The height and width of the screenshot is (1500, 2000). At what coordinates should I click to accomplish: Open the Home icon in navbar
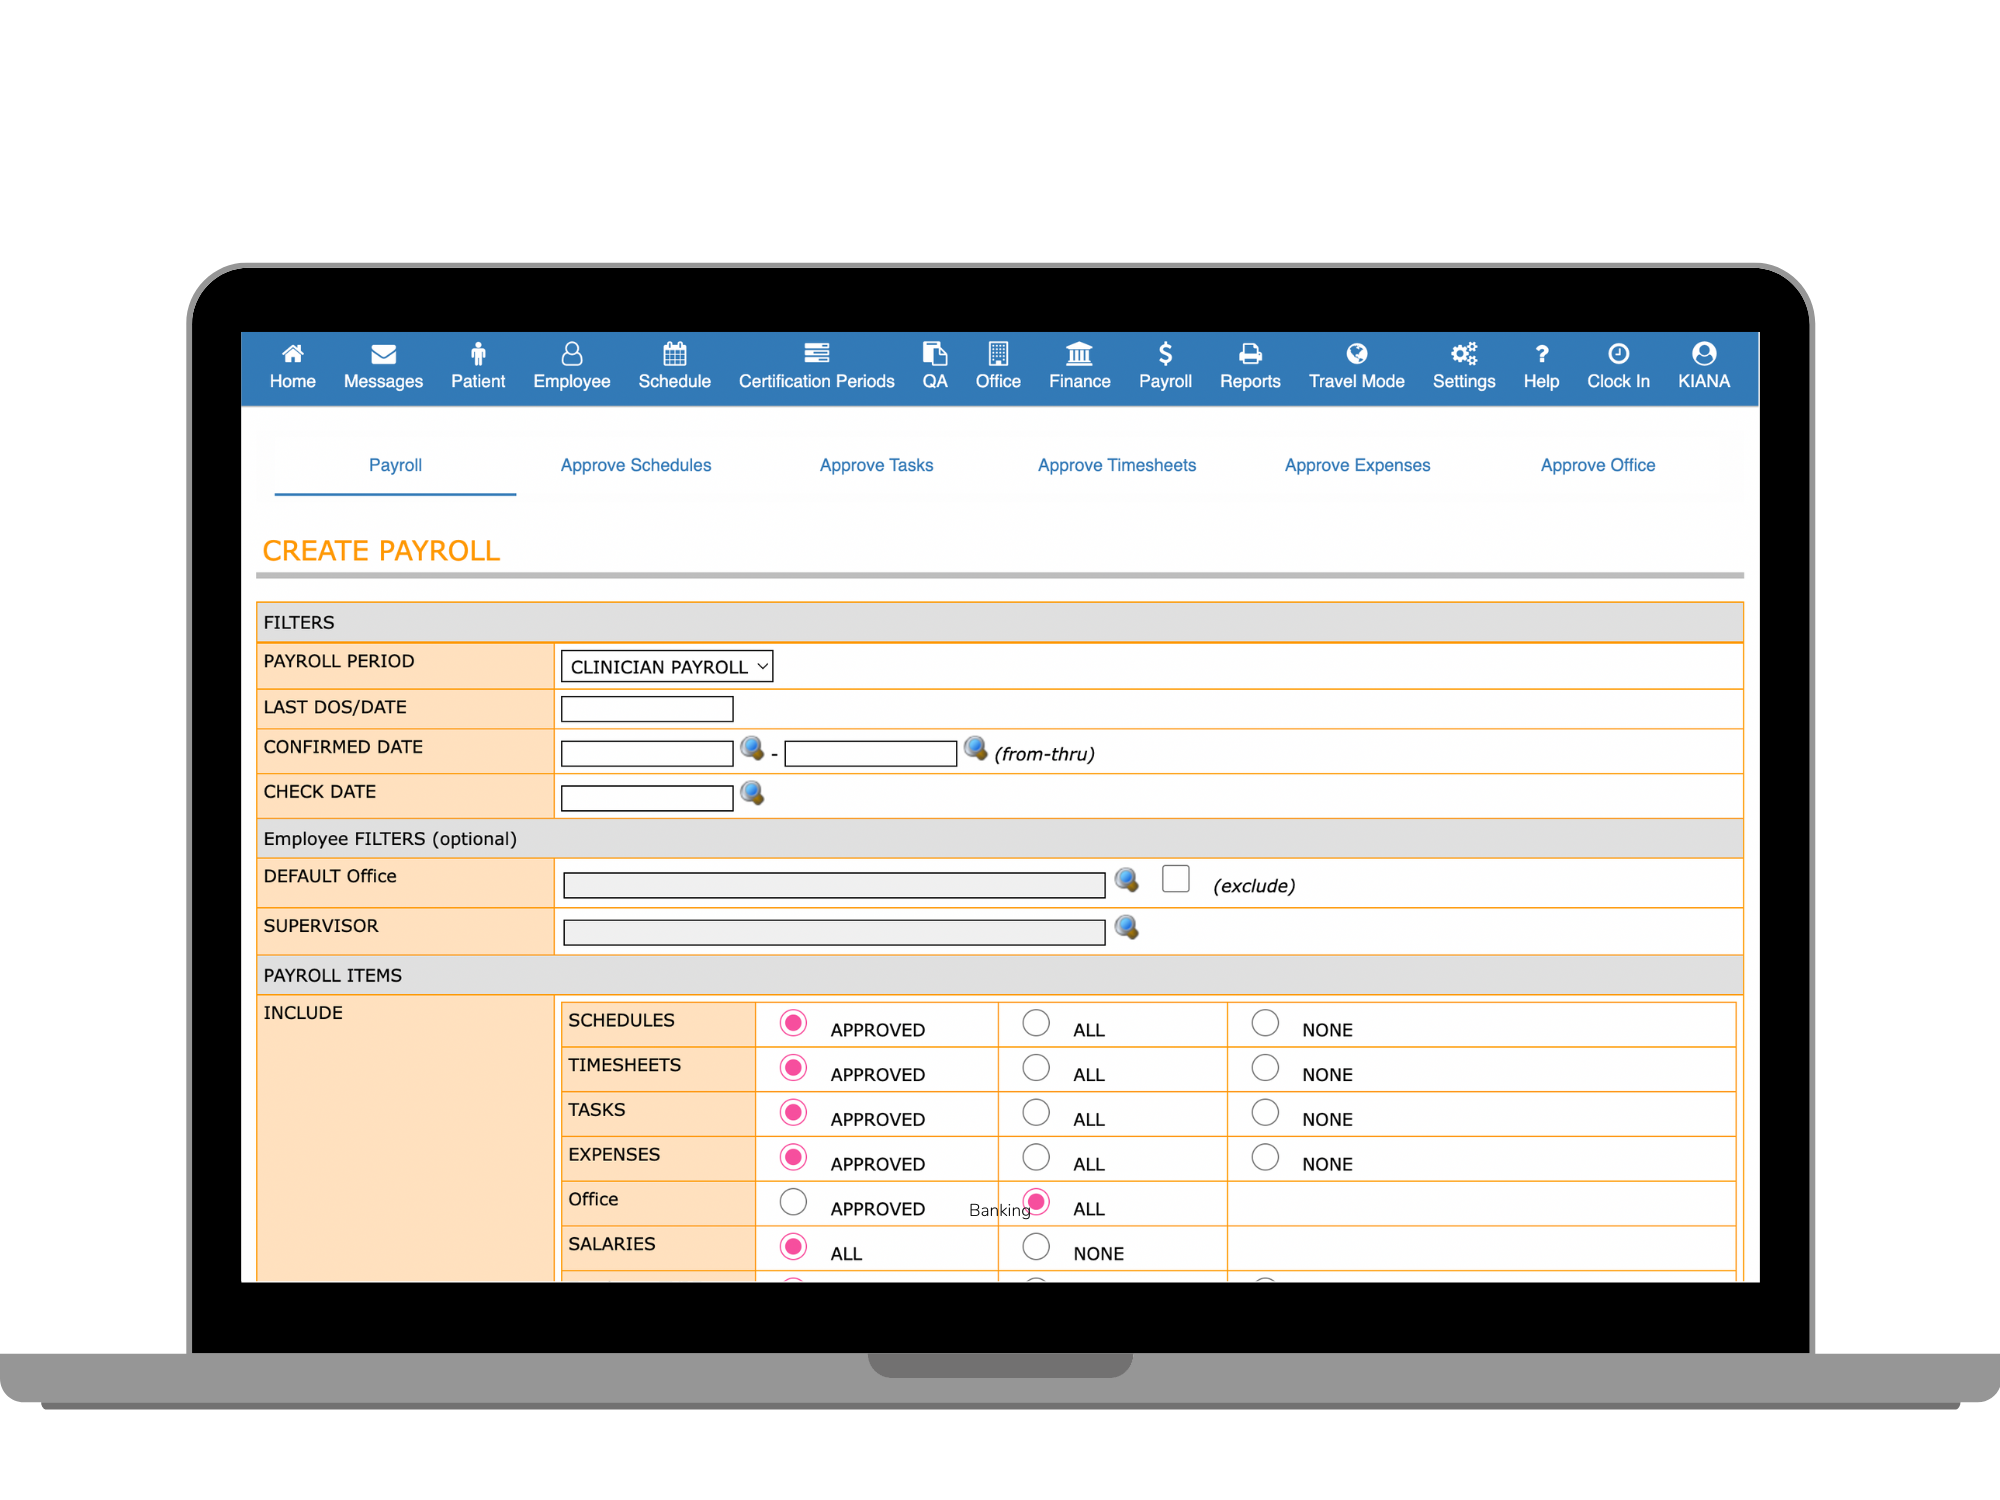coord(292,354)
